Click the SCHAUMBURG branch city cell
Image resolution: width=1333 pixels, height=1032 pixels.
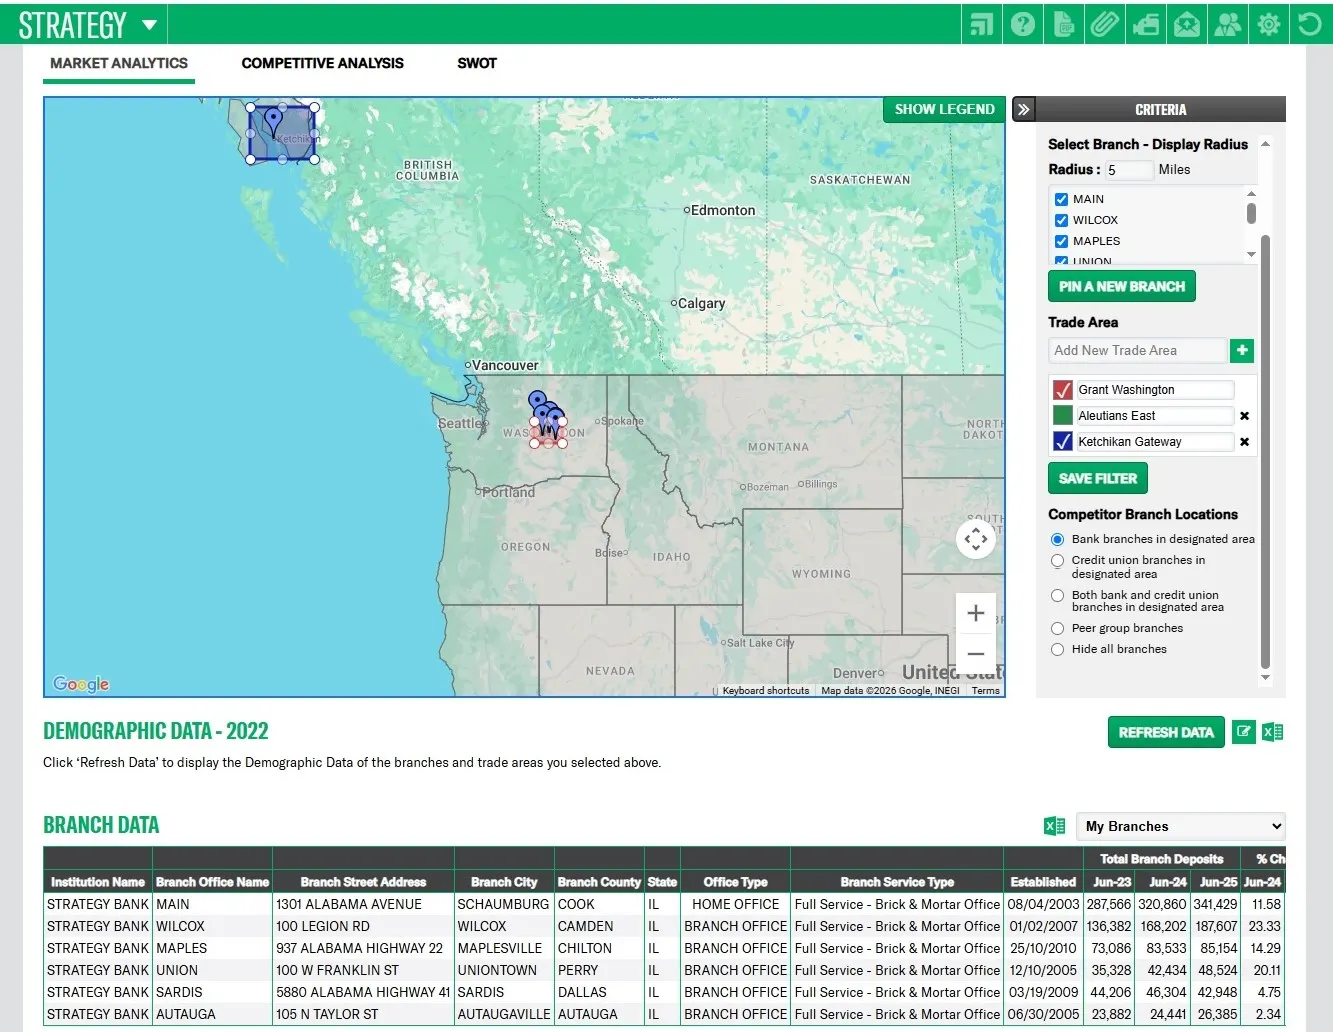point(504,904)
